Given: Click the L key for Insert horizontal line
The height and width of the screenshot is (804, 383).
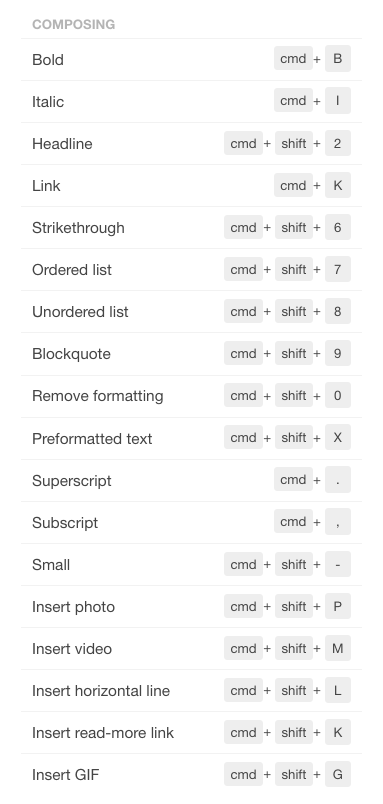Looking at the screenshot, I should coord(337,690).
